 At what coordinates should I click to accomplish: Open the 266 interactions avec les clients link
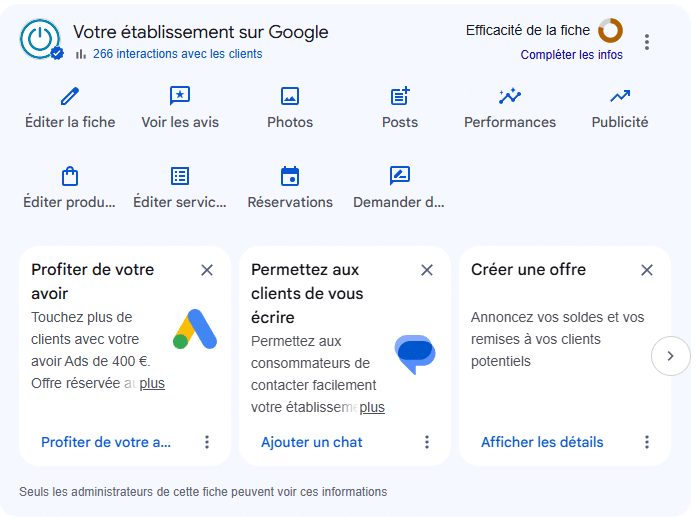point(177,54)
